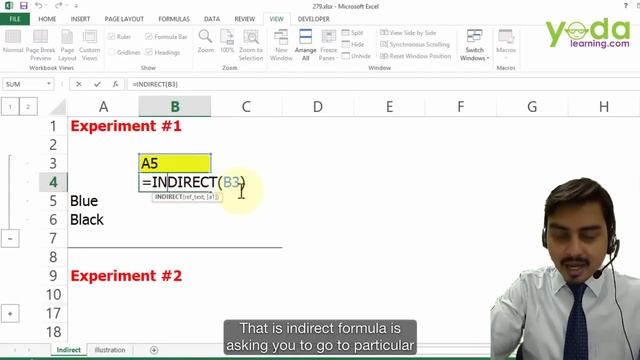Switch to Page Layout view
The width and height of the screenshot is (640, 360).
coord(67,45)
